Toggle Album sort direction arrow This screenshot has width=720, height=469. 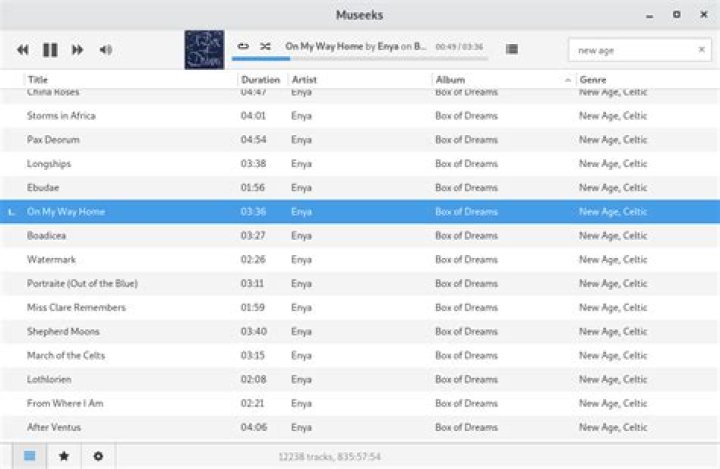pos(568,80)
